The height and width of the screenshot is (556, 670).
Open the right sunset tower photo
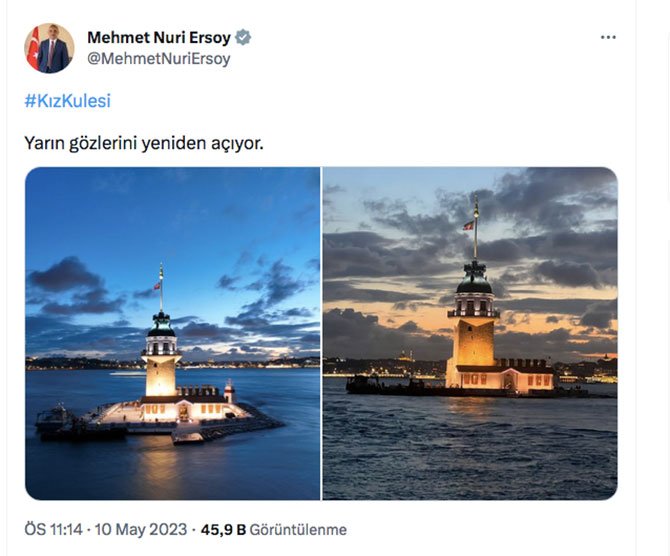coord(470,333)
